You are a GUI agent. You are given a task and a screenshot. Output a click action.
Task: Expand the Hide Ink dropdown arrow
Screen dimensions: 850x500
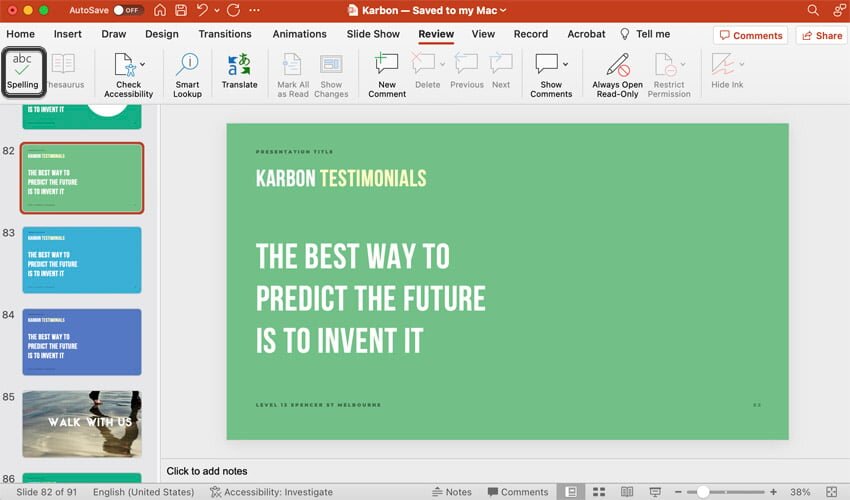pyautogui.click(x=743, y=64)
